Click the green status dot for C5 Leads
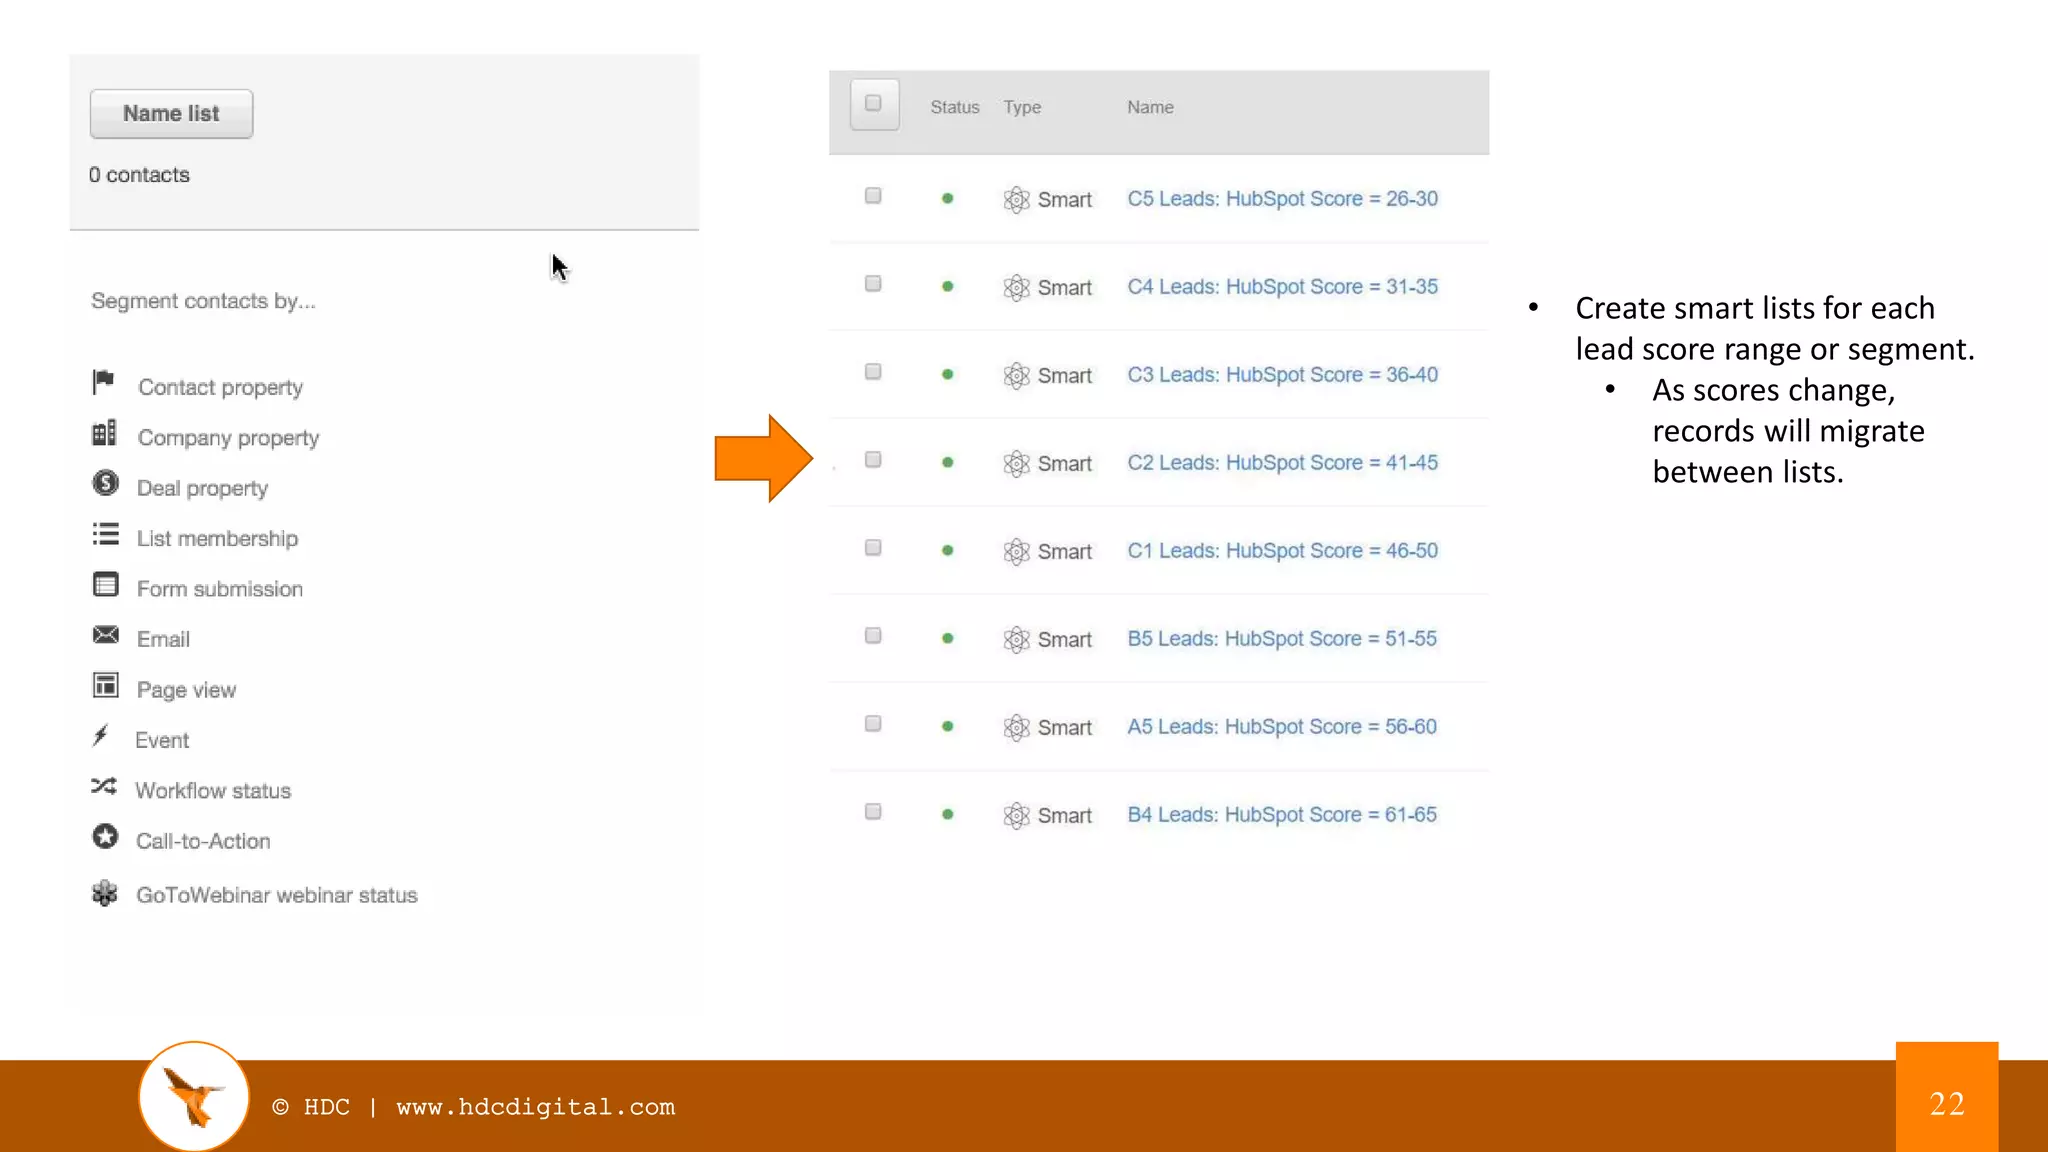The image size is (2048, 1152). (x=947, y=198)
